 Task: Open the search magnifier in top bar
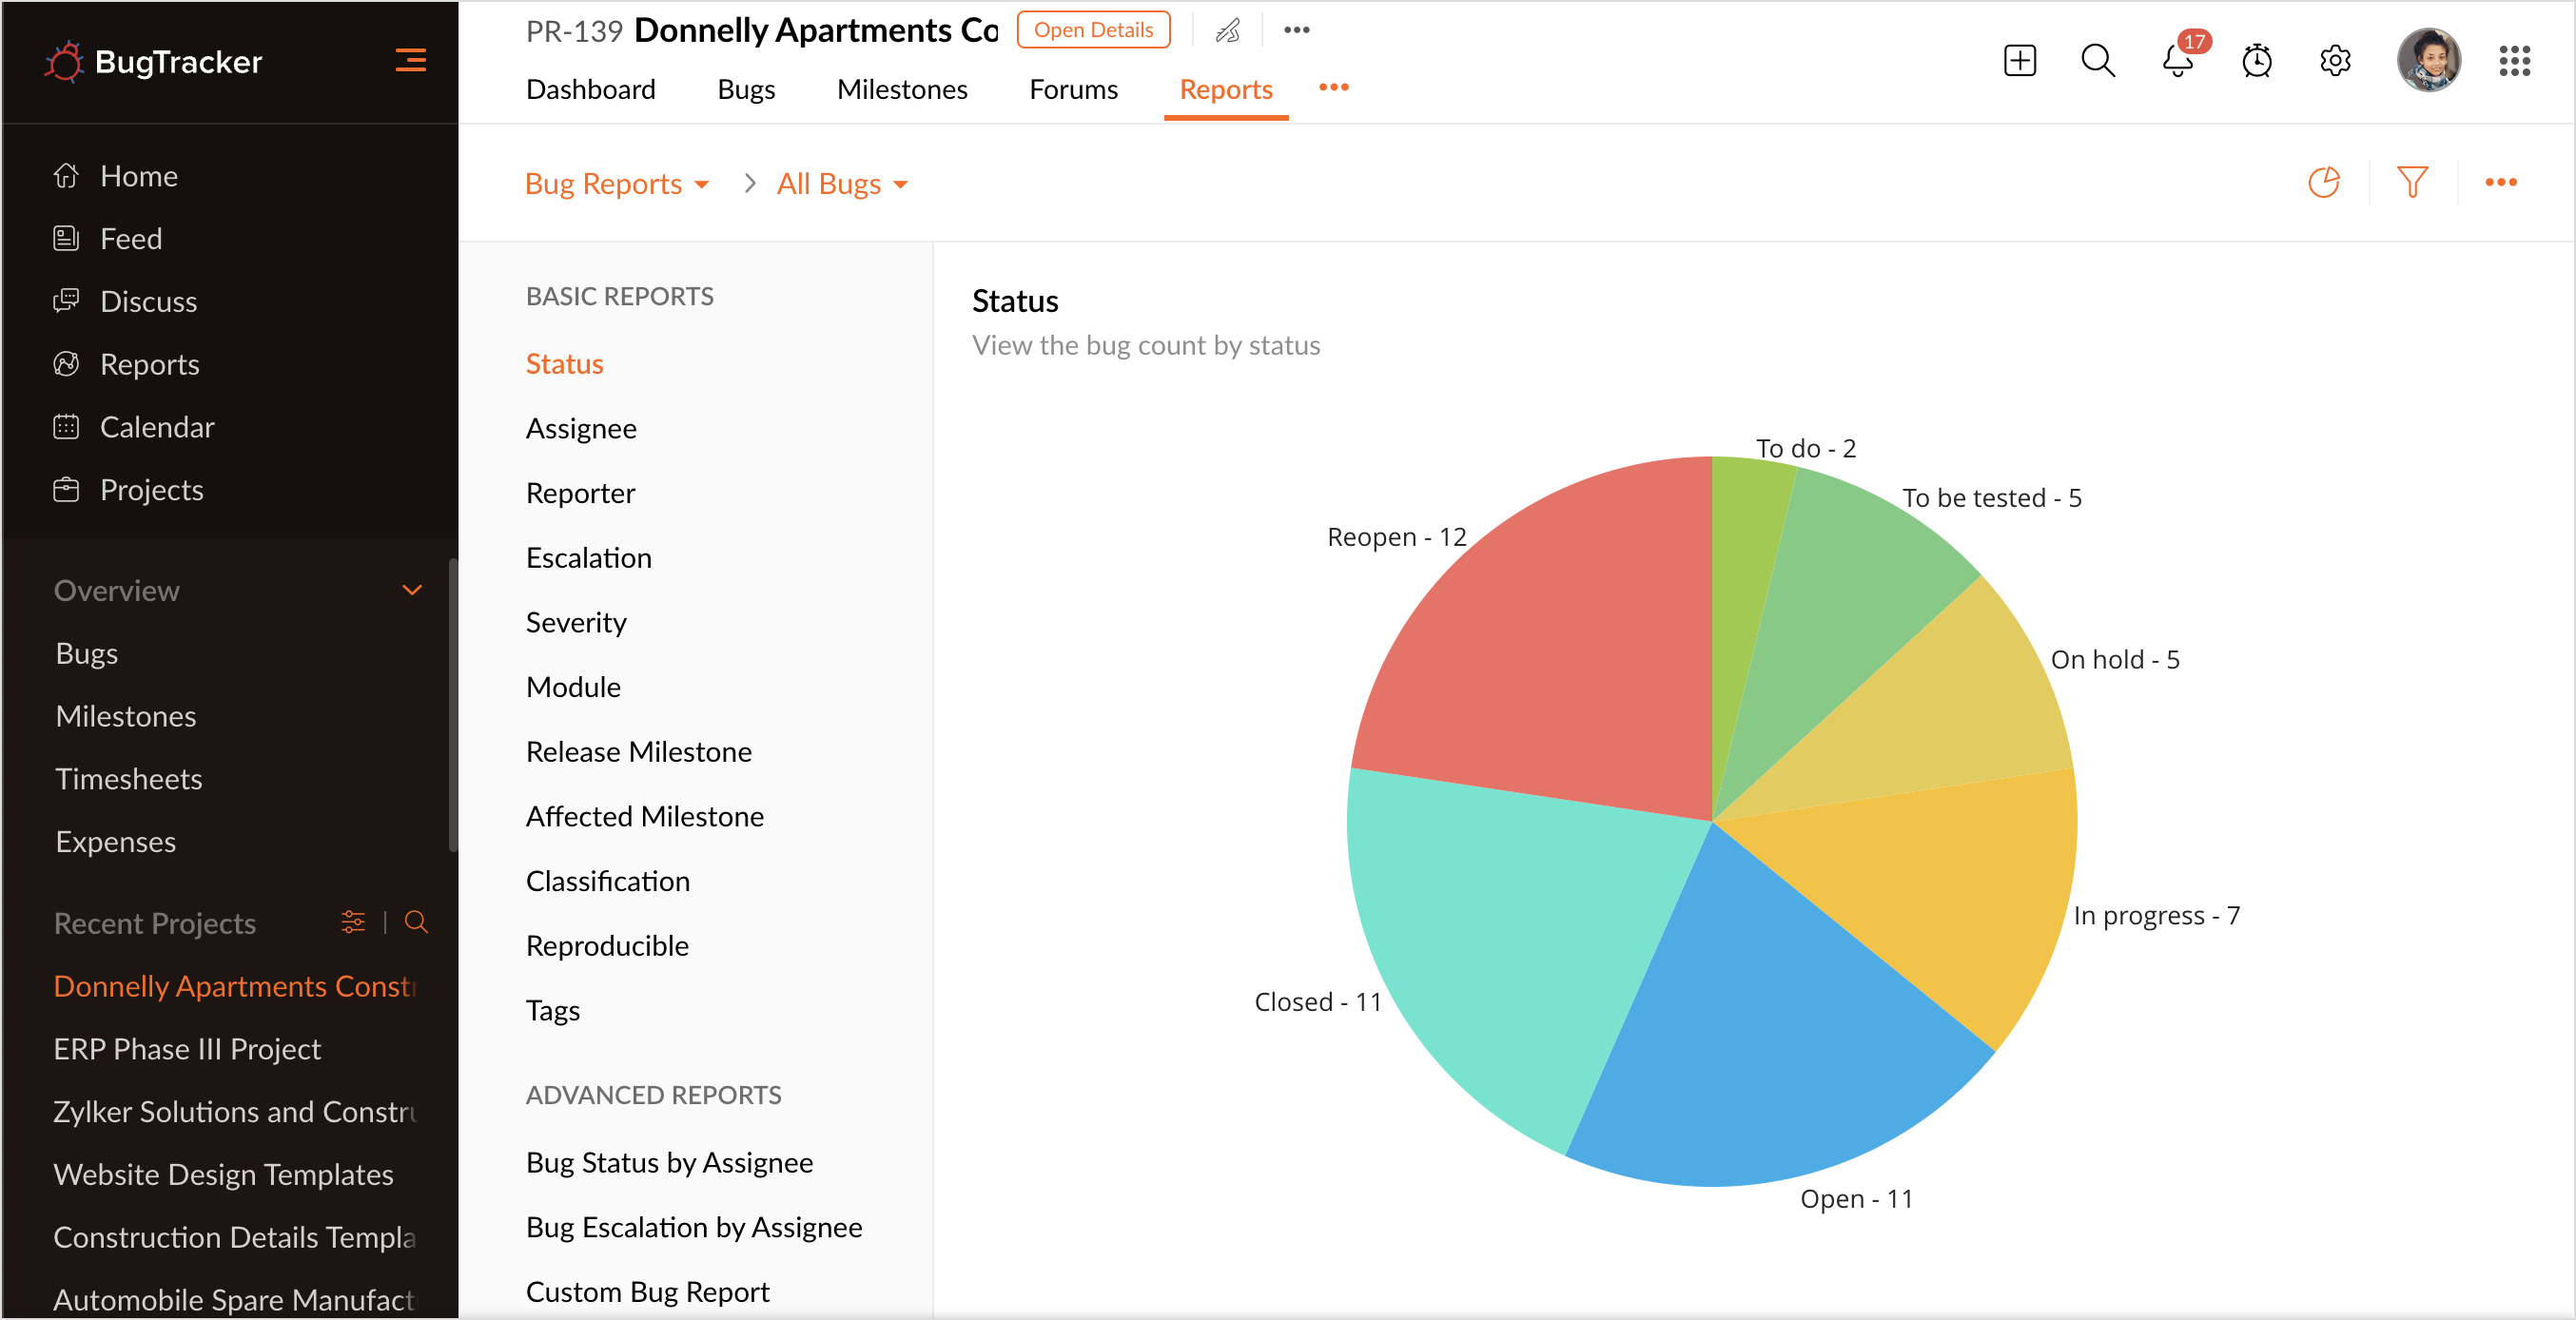[x=2097, y=61]
